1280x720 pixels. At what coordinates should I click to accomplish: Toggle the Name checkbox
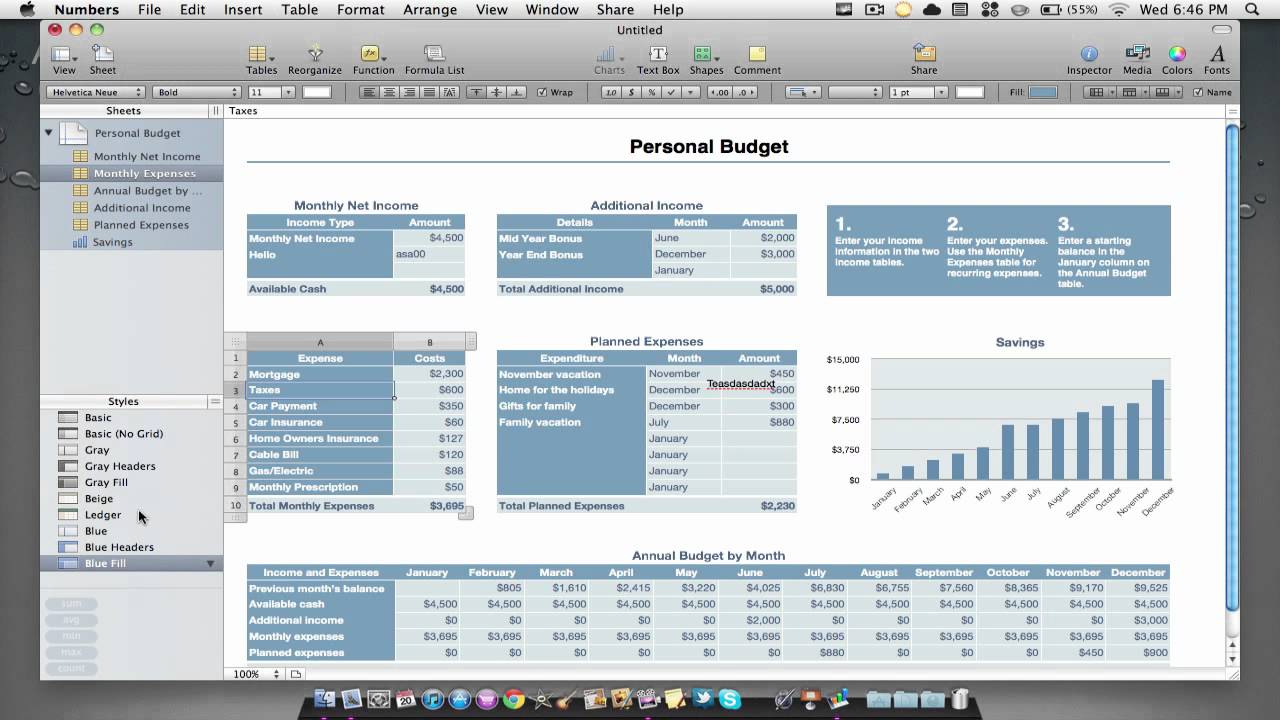1198,92
